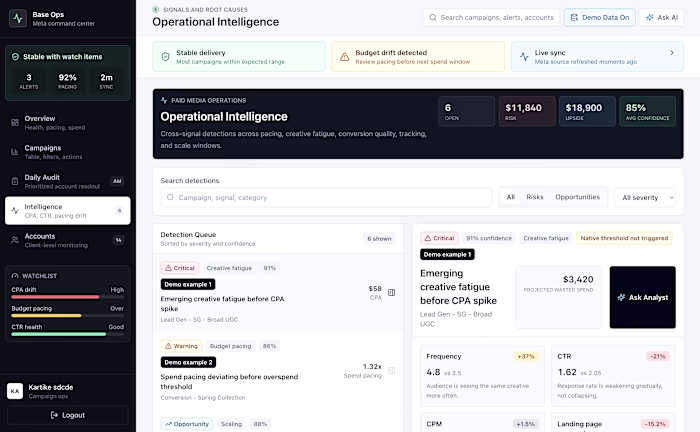
Task: Select Spend pacing deviating detection in queue
Action: click(278, 370)
